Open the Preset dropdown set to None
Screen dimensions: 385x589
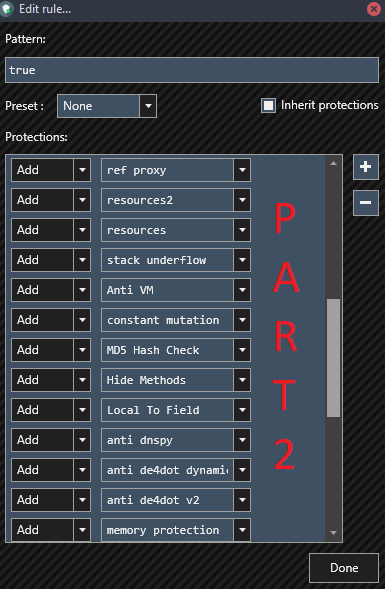tap(107, 106)
